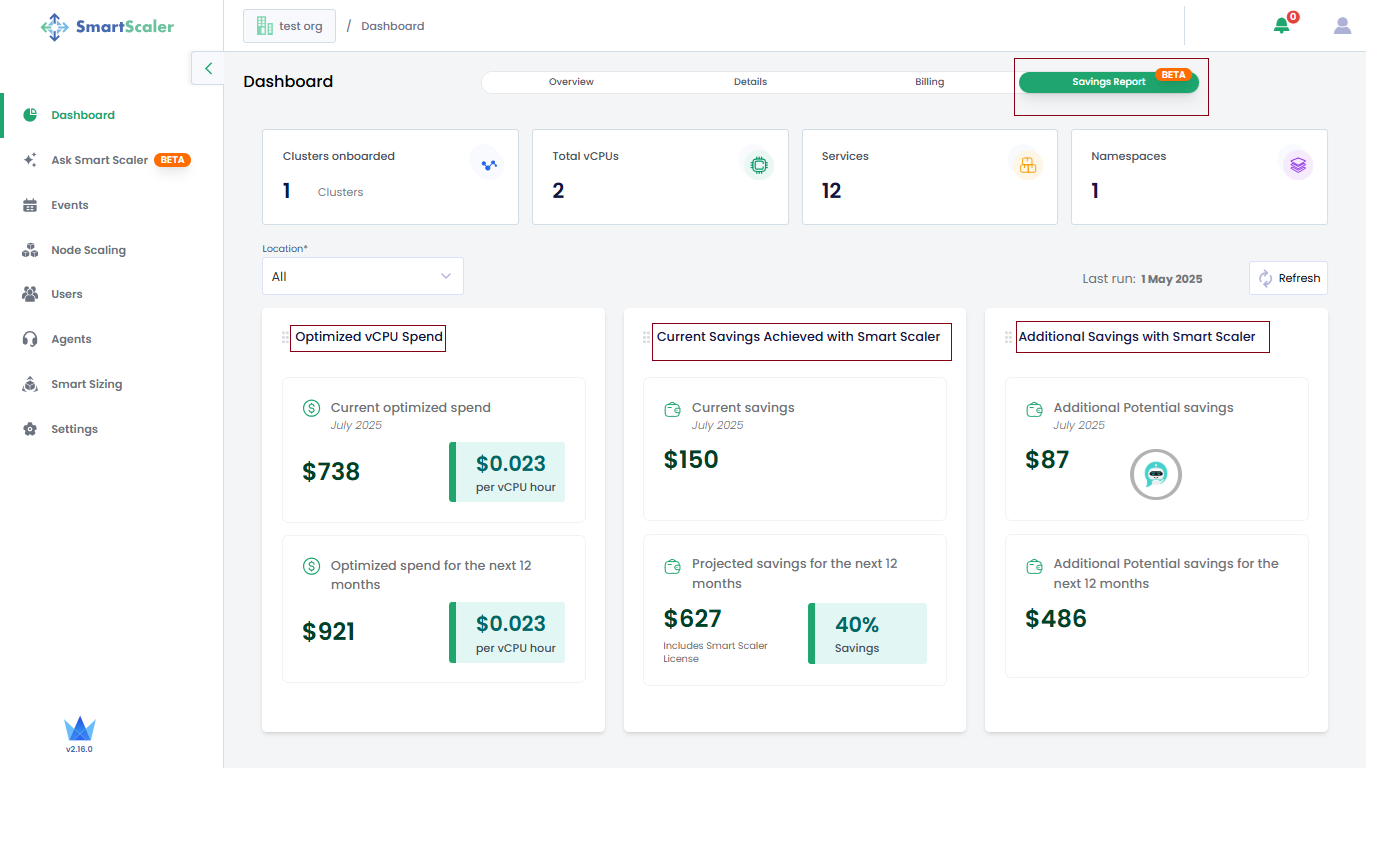This screenshot has height=854, width=1381.
Task: Collapse the sidebar with the chevron arrow
Action: [x=208, y=68]
